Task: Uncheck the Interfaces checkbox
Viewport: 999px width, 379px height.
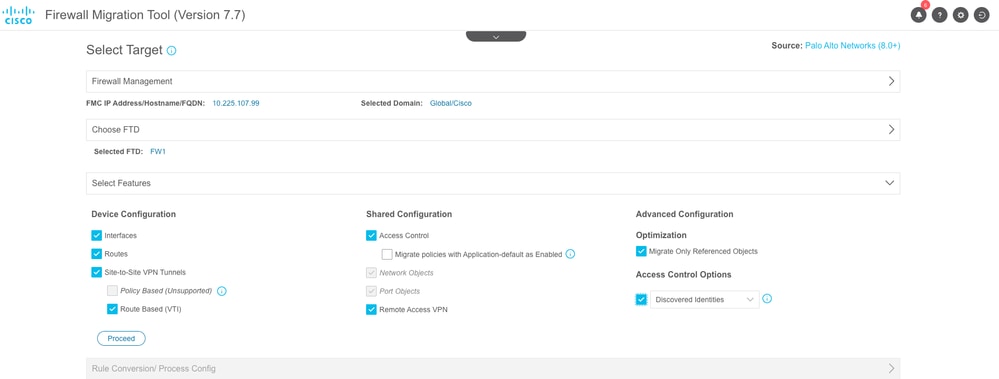Action: 97,236
